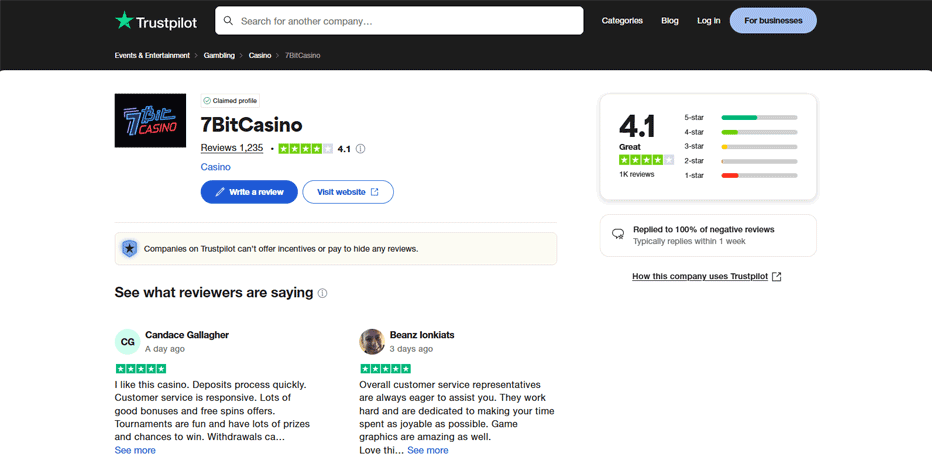Click the Trustpilot star logo

pyautogui.click(x=124, y=20)
